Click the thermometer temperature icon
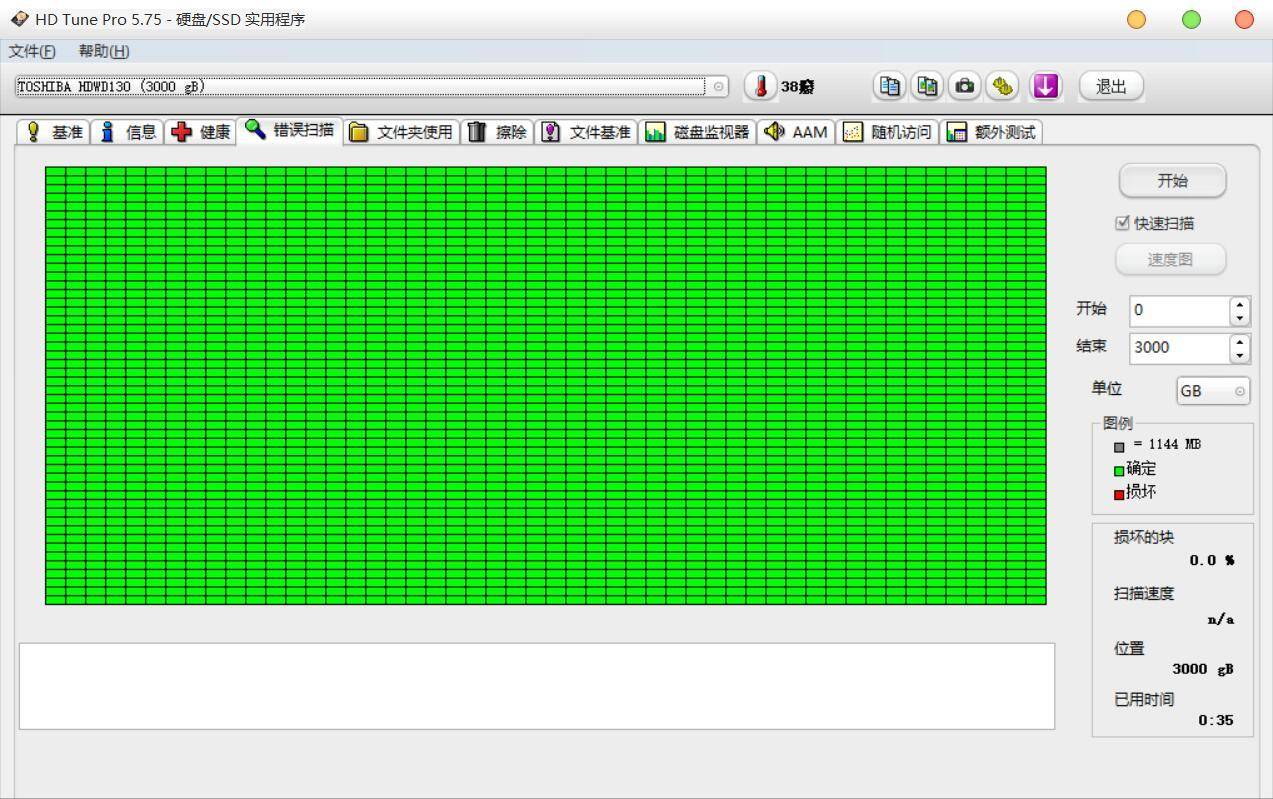The image size is (1273, 799). click(x=761, y=87)
